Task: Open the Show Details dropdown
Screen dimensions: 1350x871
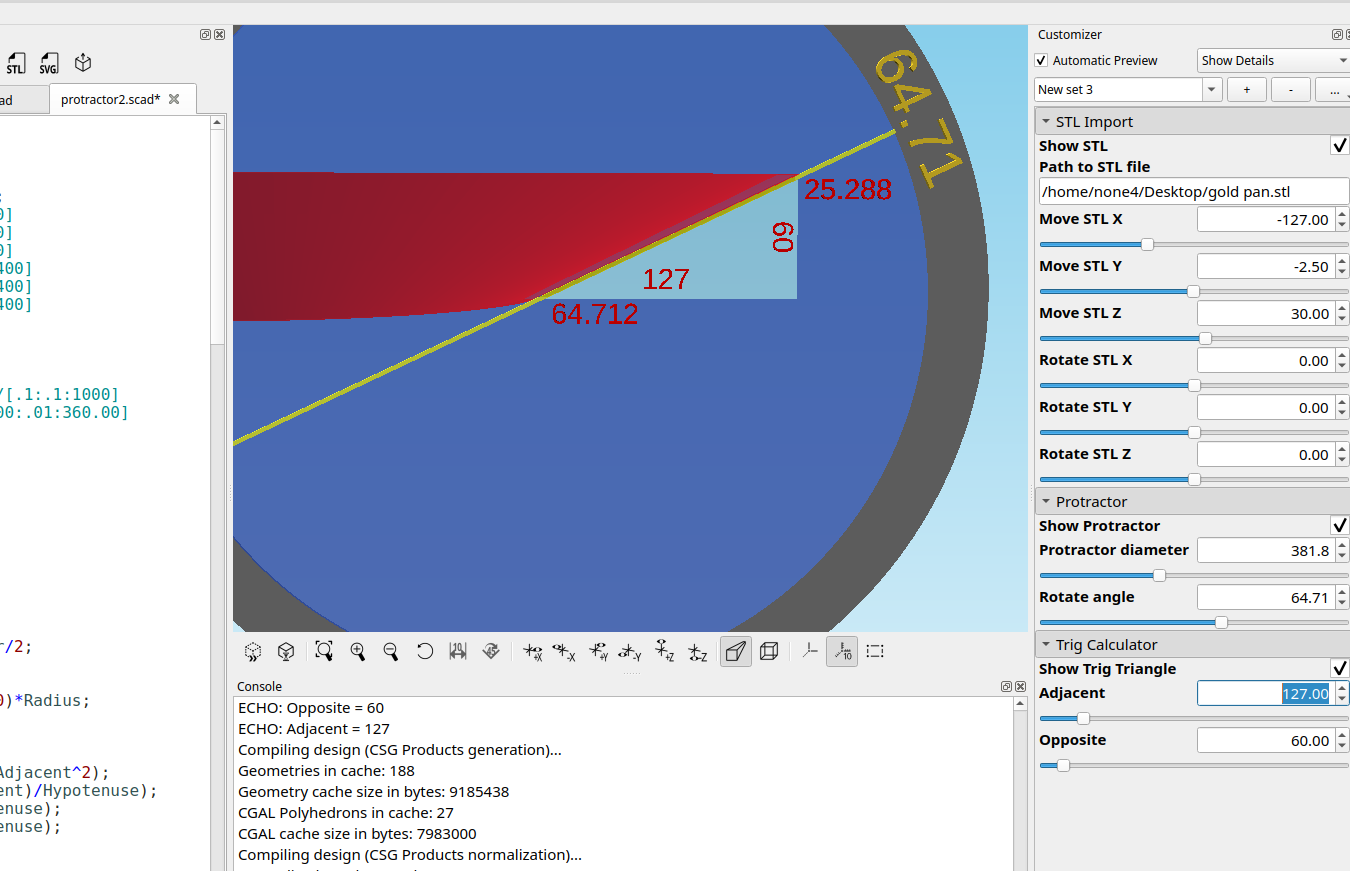Action: pos(1273,61)
